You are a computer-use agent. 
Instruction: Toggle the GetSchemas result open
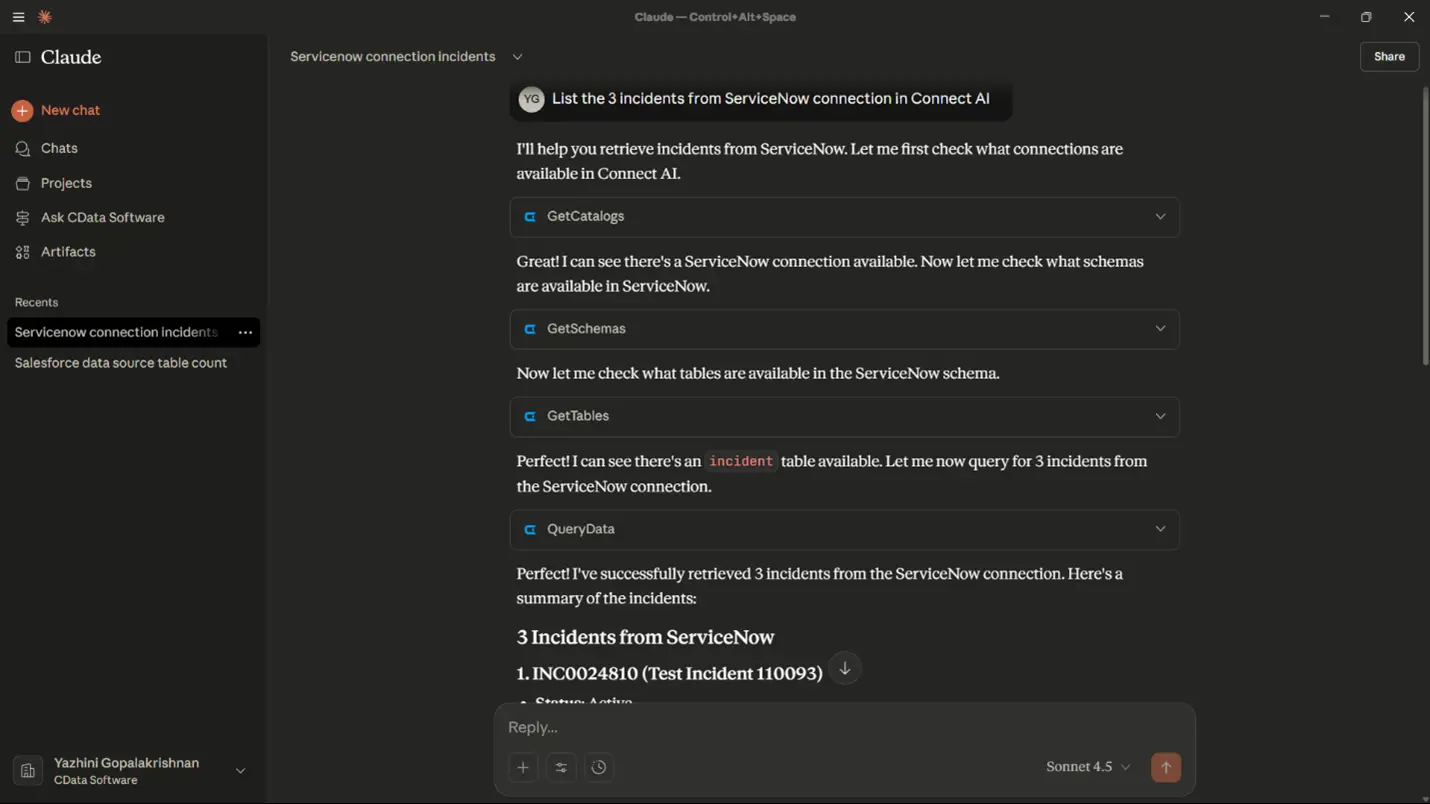coord(1160,328)
